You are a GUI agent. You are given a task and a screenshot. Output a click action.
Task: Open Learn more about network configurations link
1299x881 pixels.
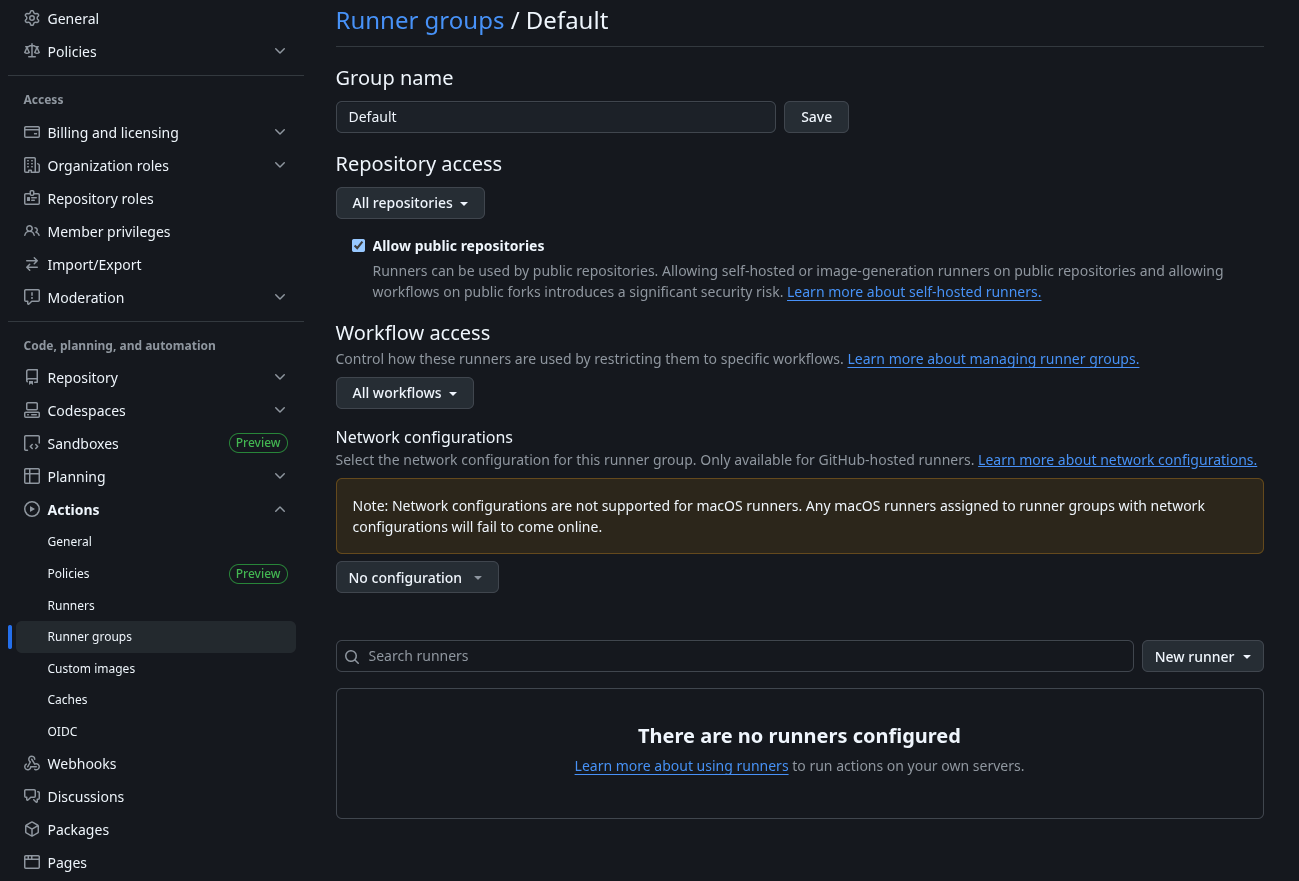coord(1117,460)
